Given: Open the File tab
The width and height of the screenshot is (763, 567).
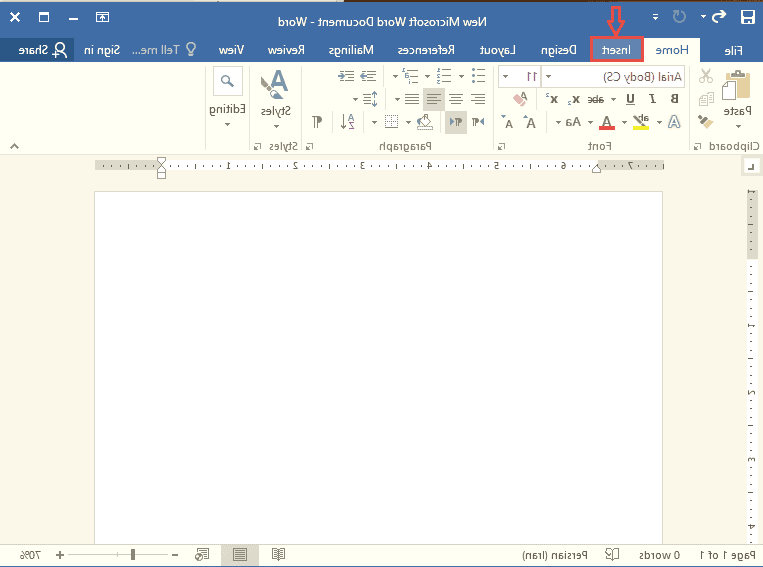Looking at the screenshot, I should click(x=733, y=50).
